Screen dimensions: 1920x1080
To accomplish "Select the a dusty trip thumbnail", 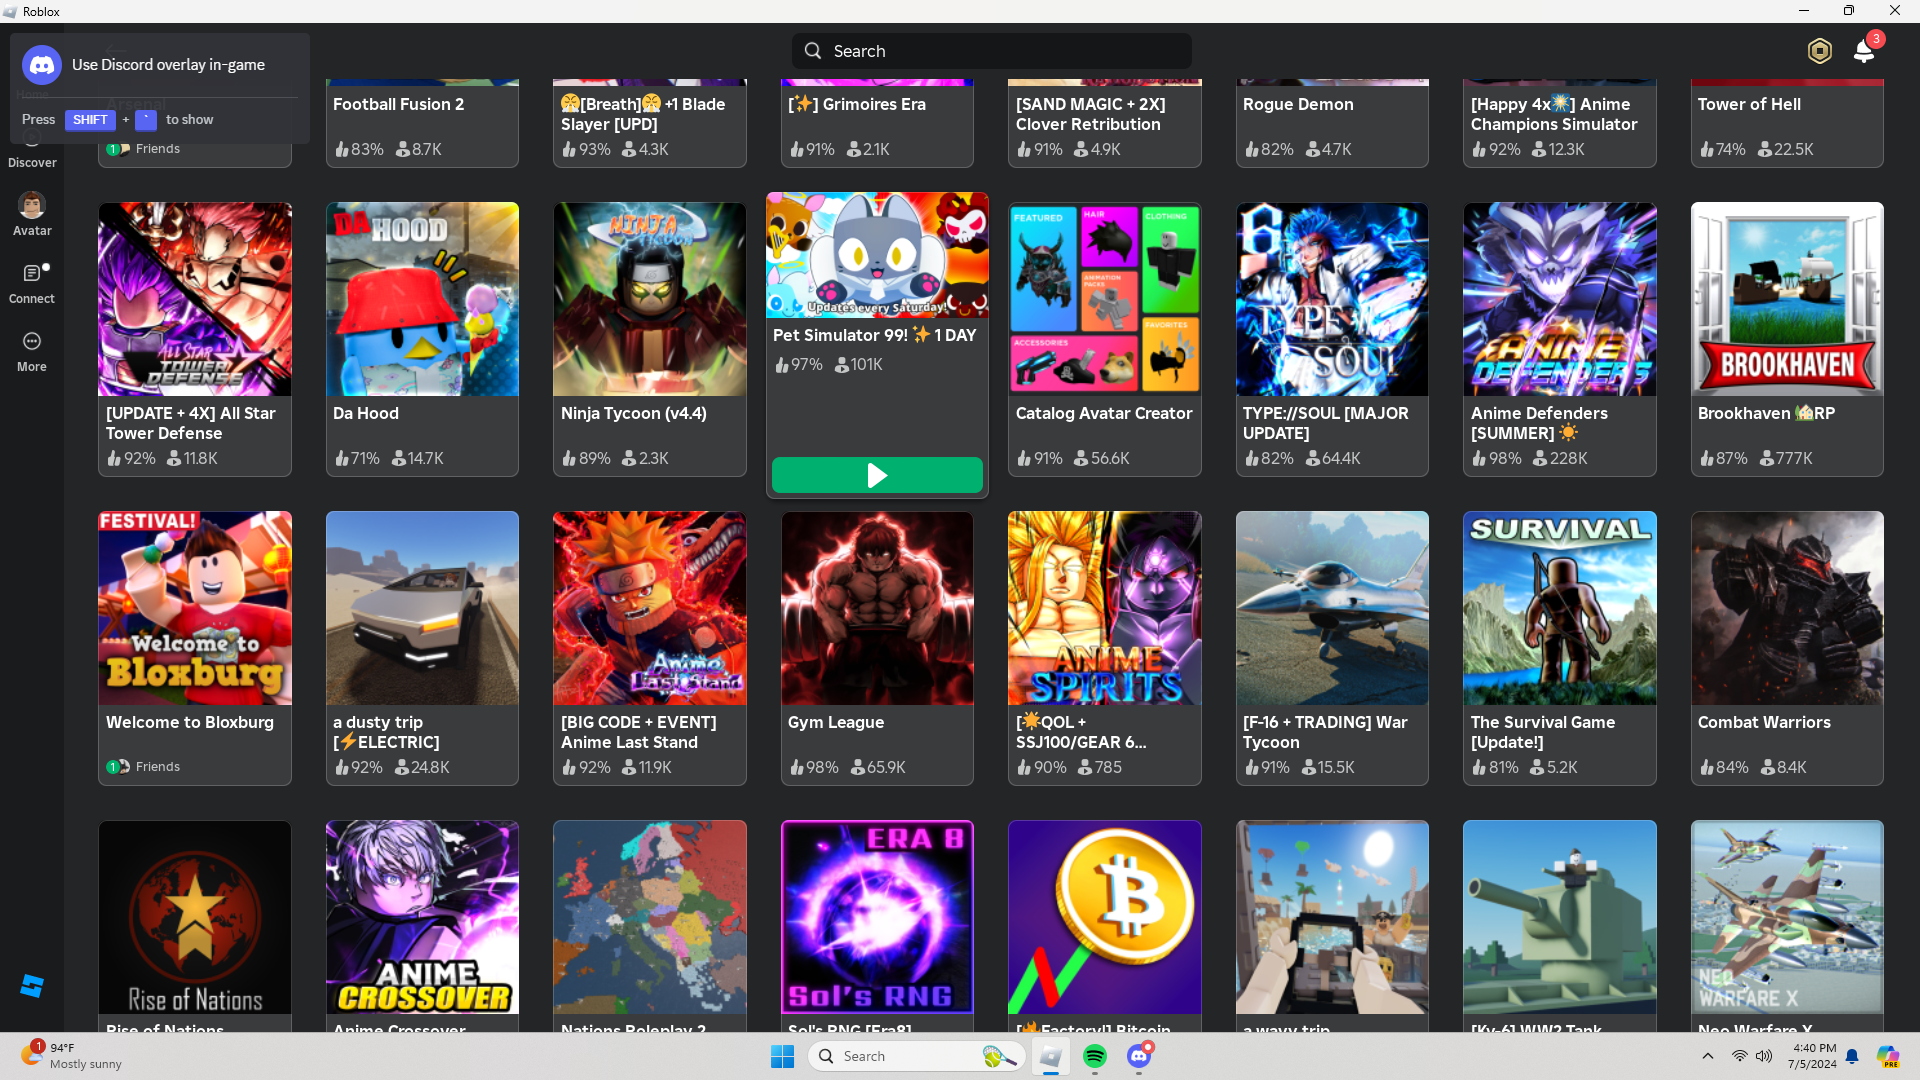I will (422, 608).
